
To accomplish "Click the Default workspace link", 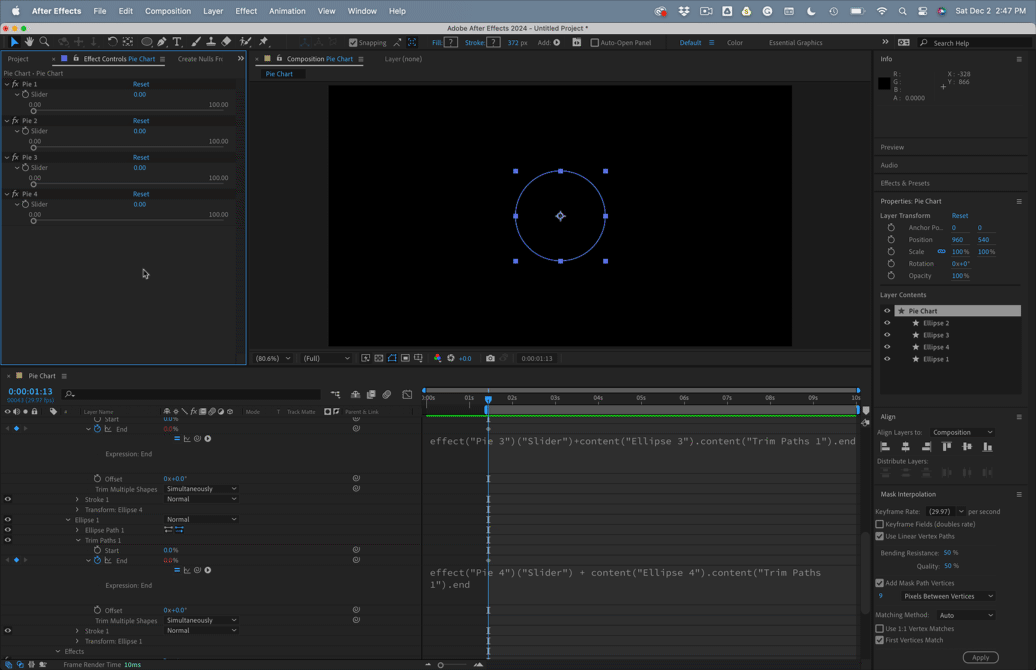I will 690,42.
